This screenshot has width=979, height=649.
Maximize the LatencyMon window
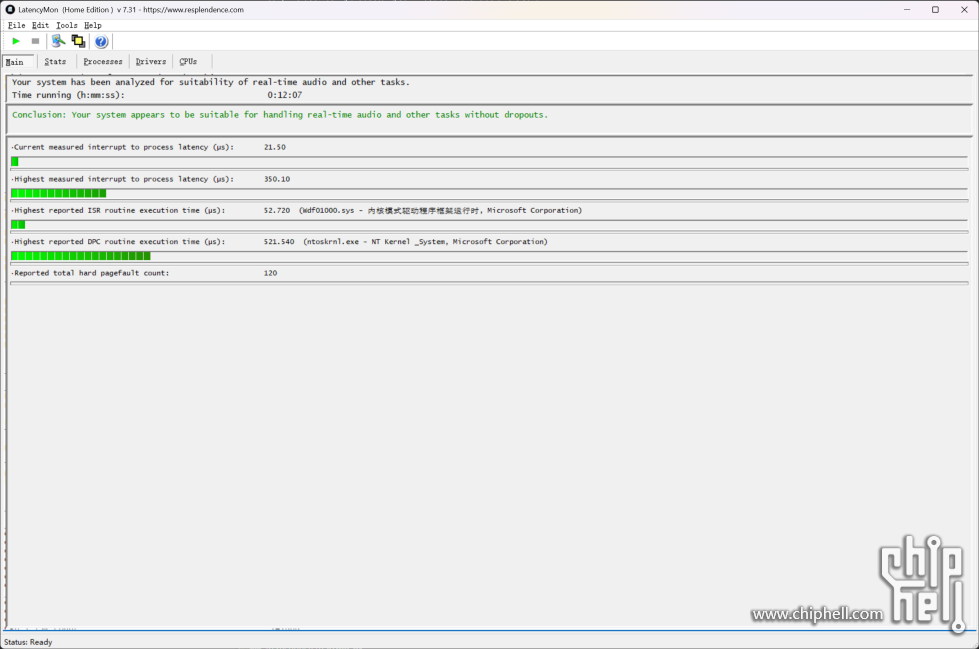[935, 9]
